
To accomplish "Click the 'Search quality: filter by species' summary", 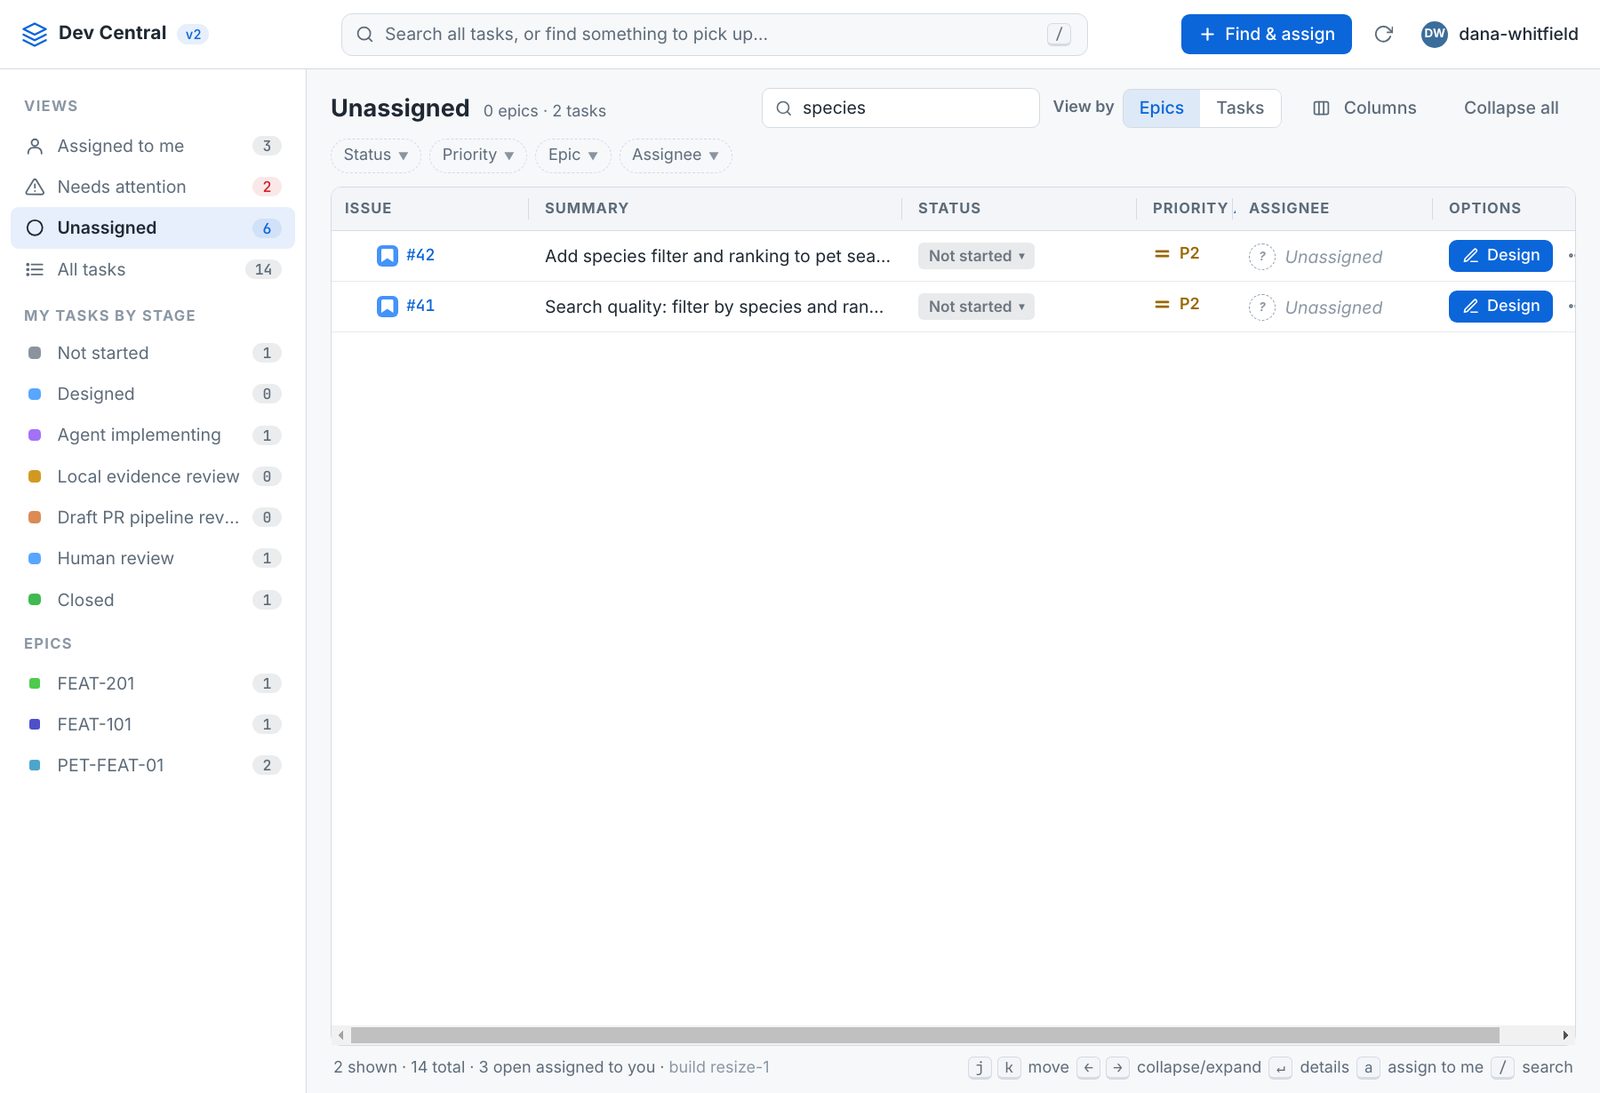I will tap(714, 307).
